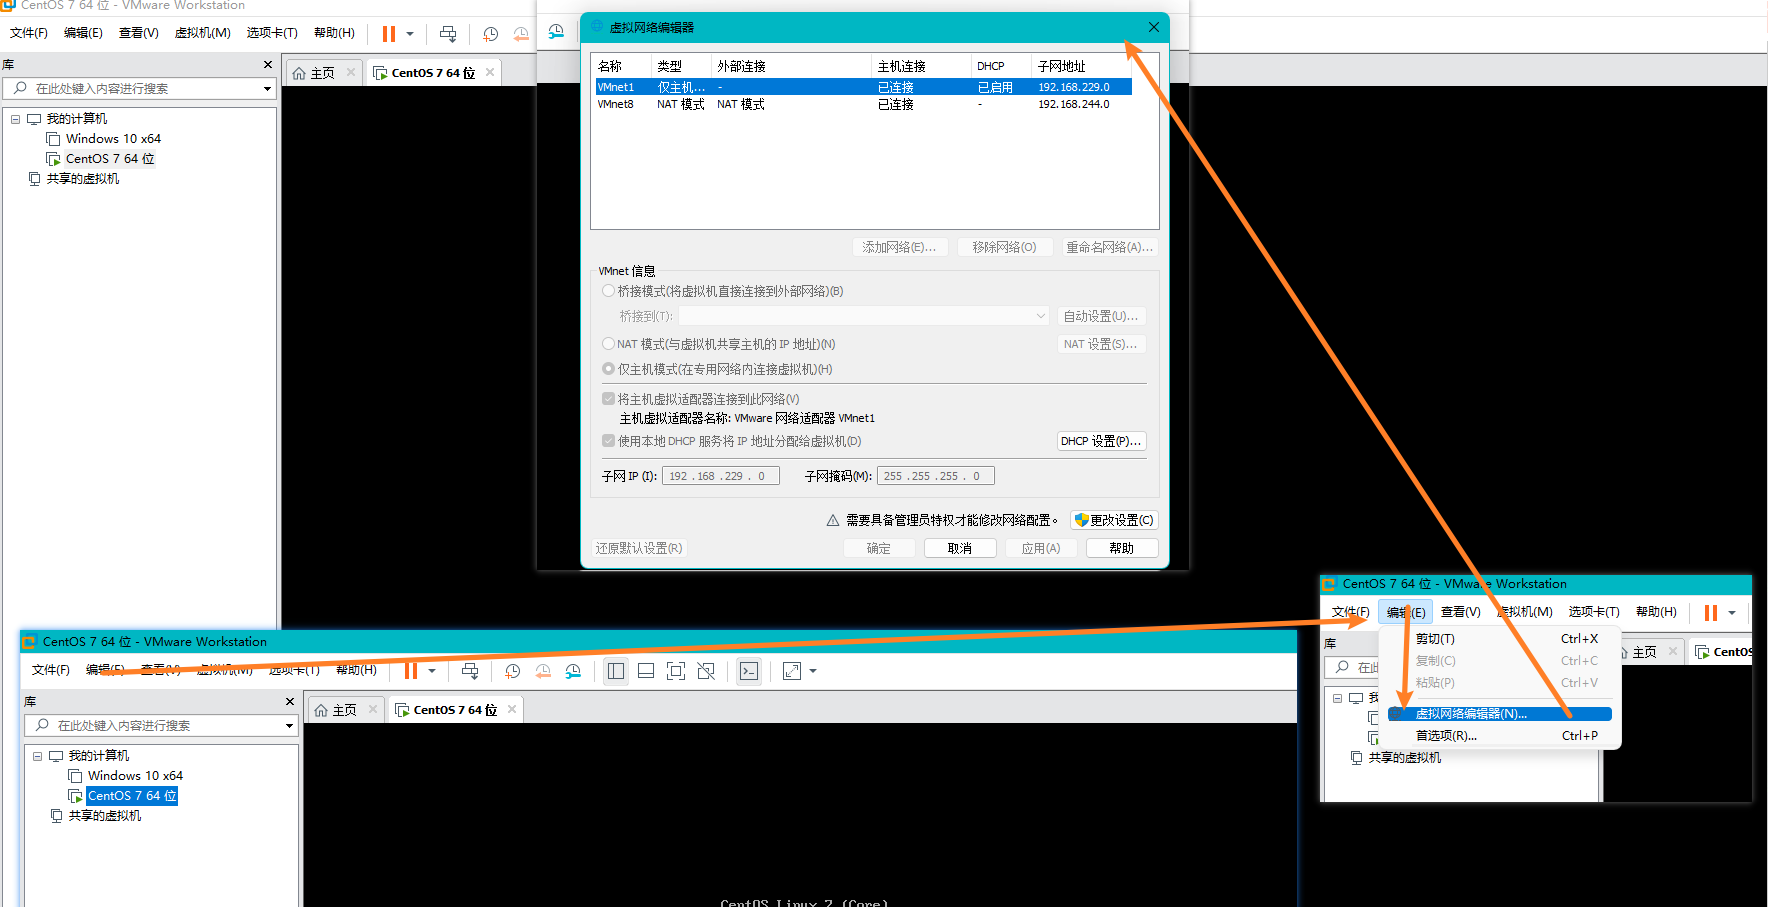This screenshot has width=1768, height=907.
Task: Toggle 使用本地 DHCP 服务 checkbox
Action: (608, 440)
